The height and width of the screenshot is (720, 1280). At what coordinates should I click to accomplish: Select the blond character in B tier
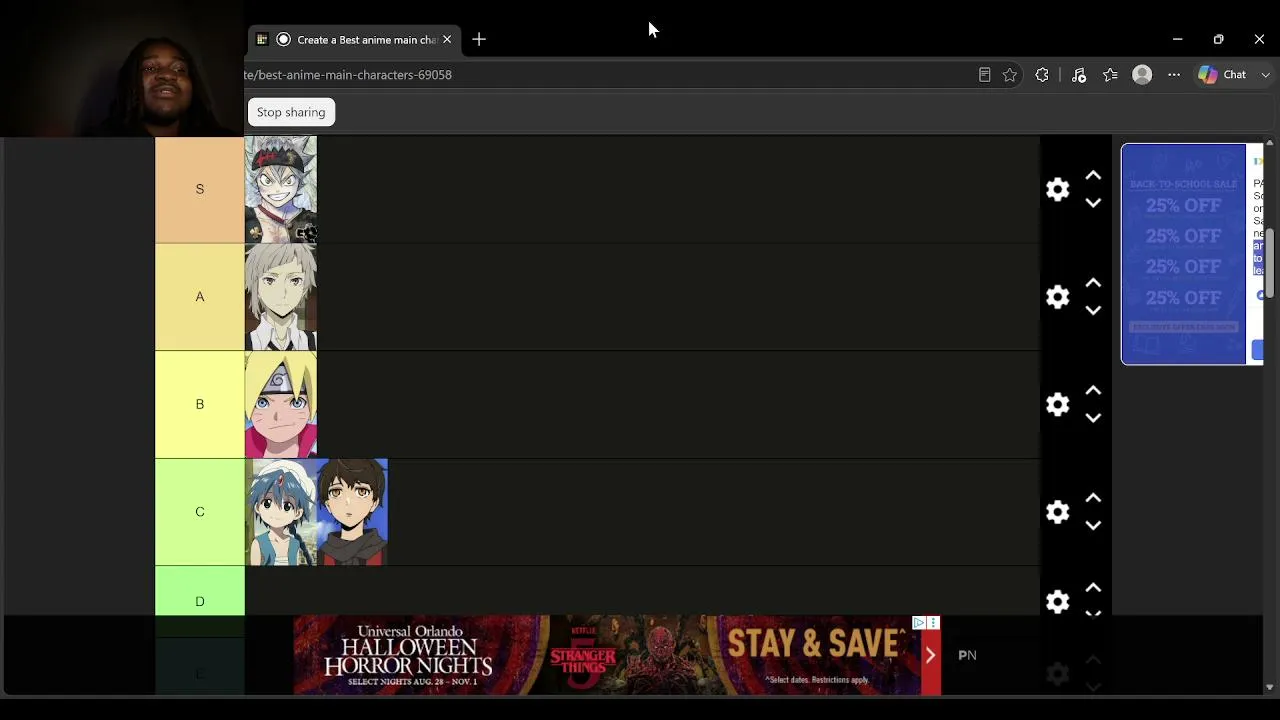coord(281,405)
